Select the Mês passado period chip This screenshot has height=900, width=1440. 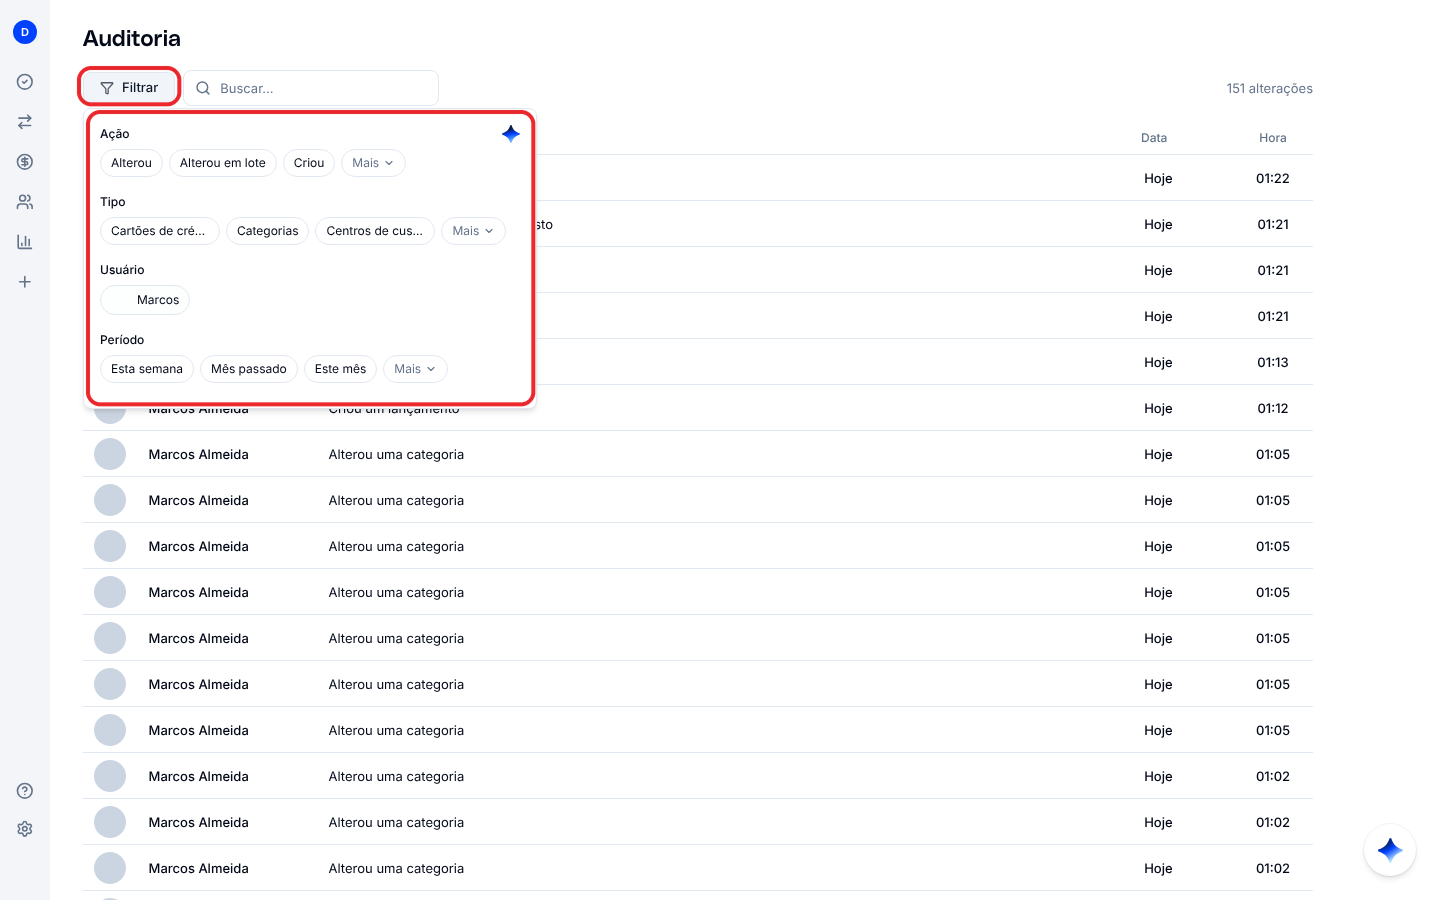coord(249,369)
